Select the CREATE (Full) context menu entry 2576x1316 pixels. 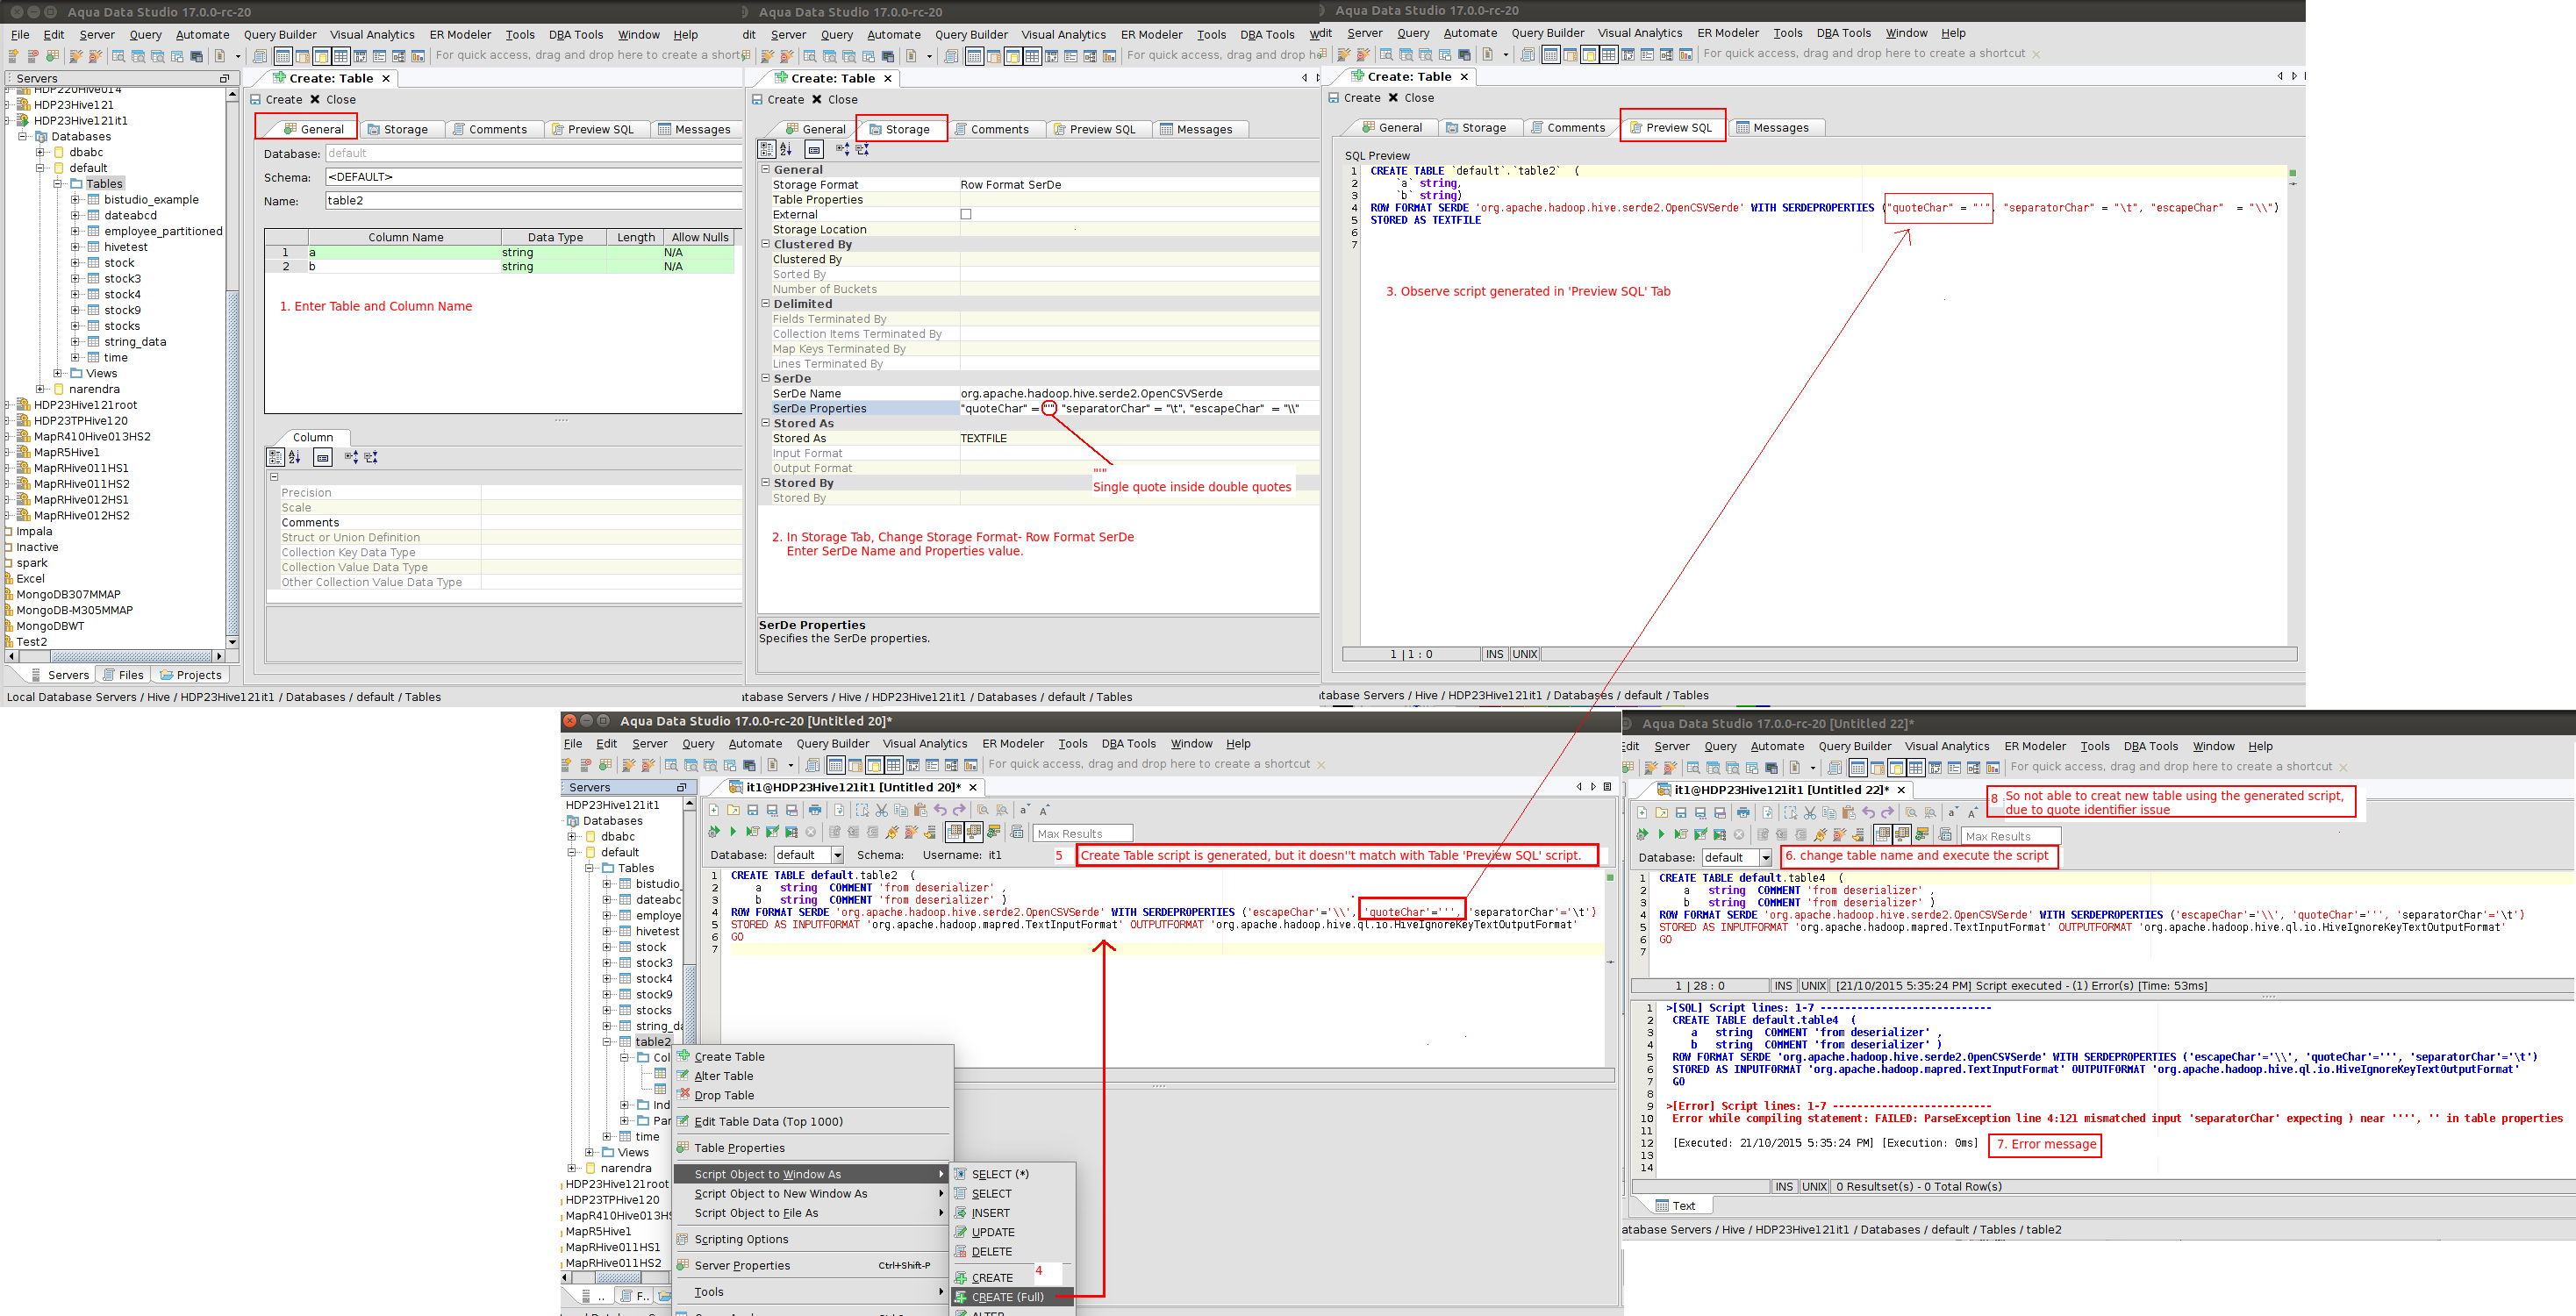coord(1007,1297)
